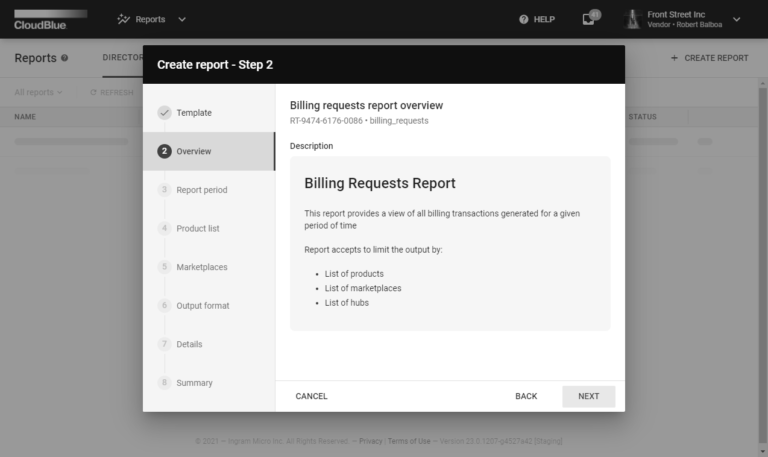Click the List of hubs bullet
768x457 pixels.
[x=346, y=303]
